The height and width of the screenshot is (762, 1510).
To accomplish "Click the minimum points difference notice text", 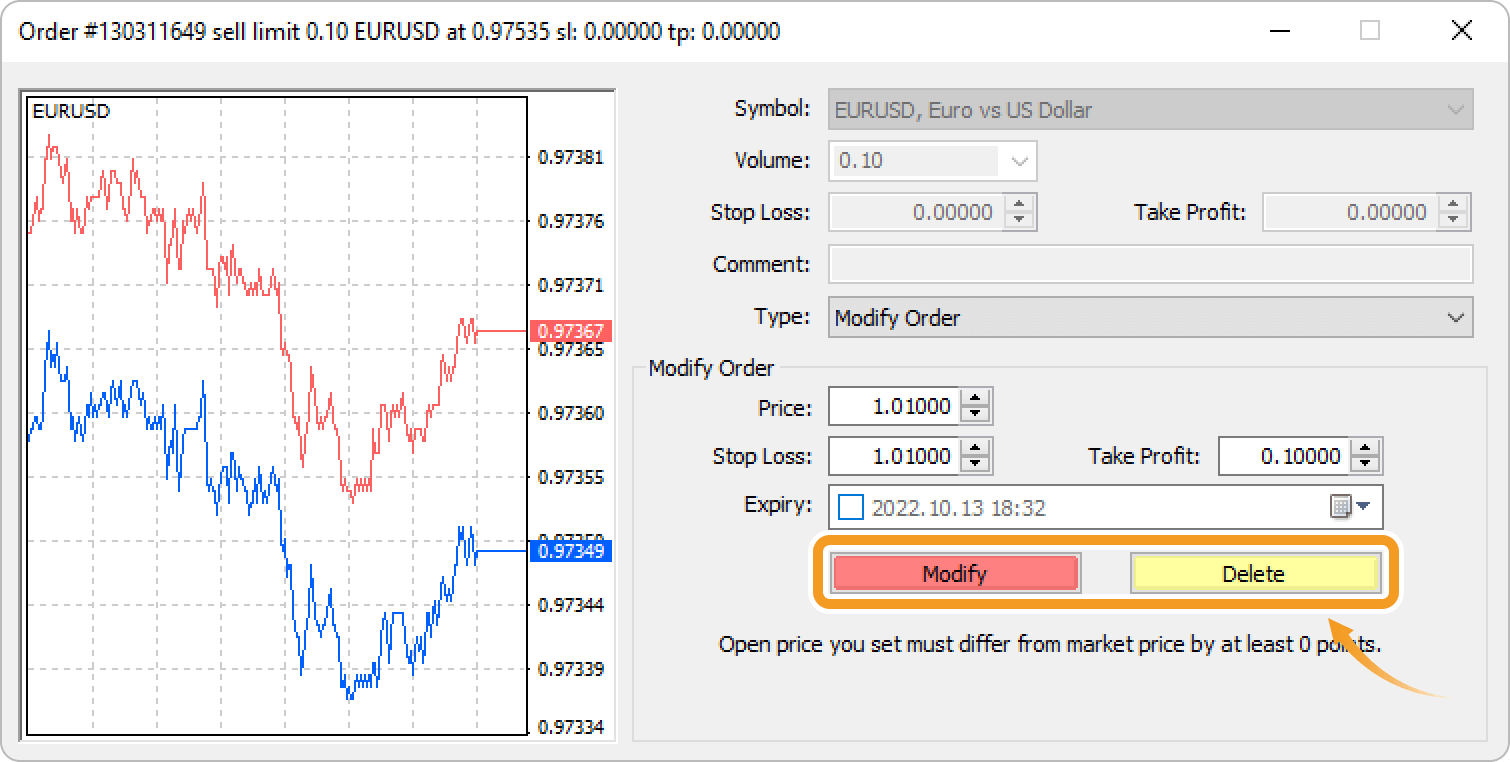I will pos(1050,644).
